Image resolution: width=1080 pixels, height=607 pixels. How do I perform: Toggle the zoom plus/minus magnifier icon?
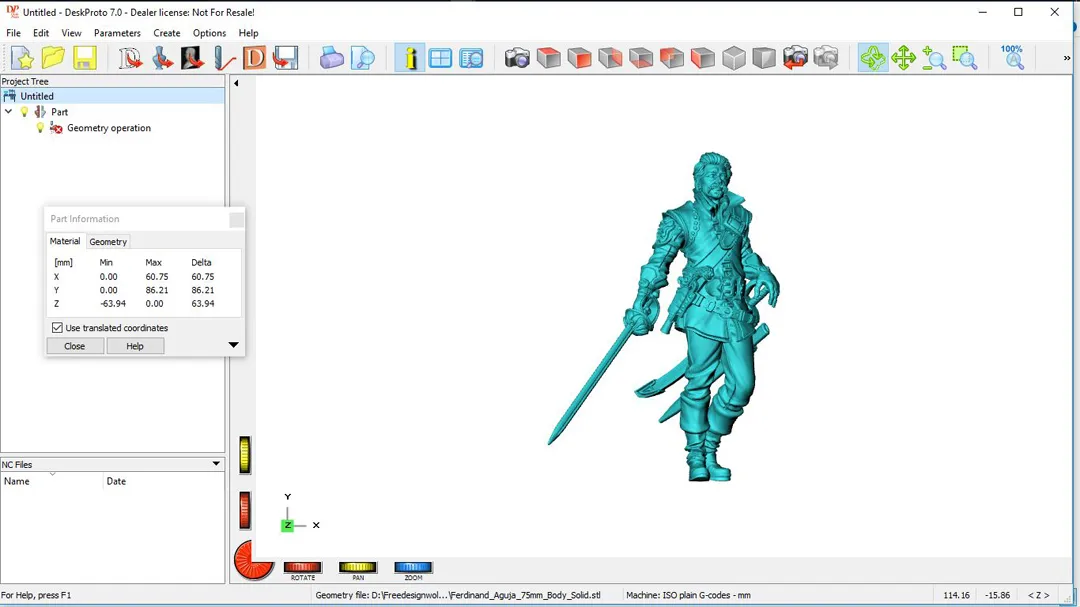934,58
